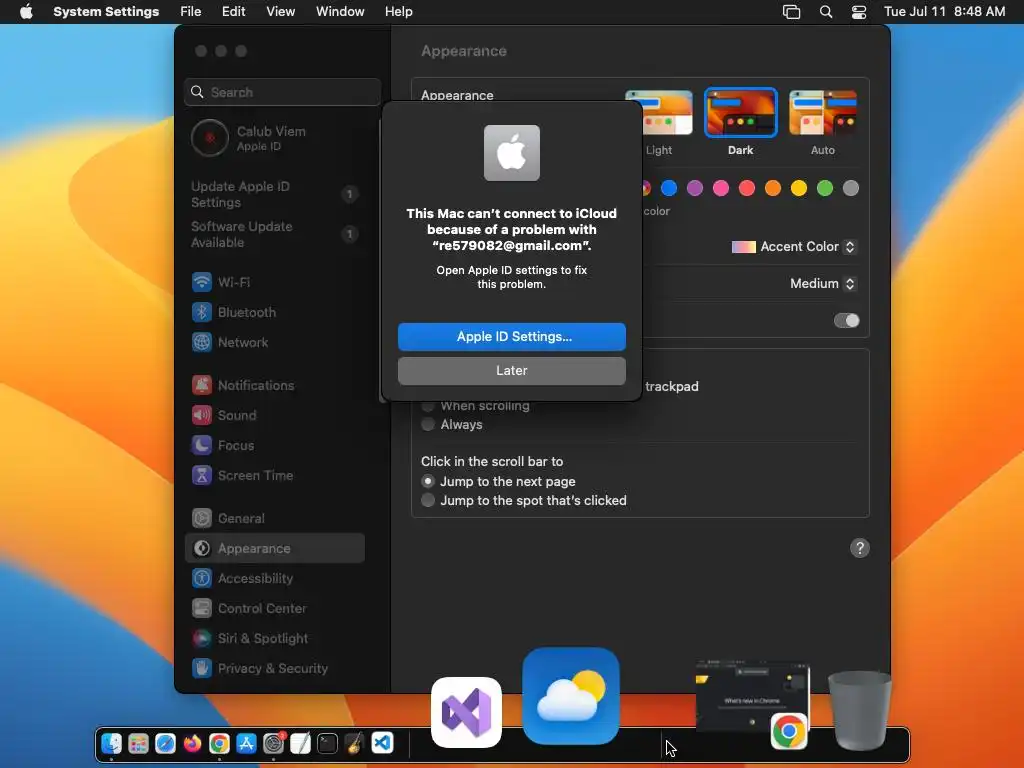Select the Always scroll bar option
Viewport: 1024px width, 768px height.
428,424
